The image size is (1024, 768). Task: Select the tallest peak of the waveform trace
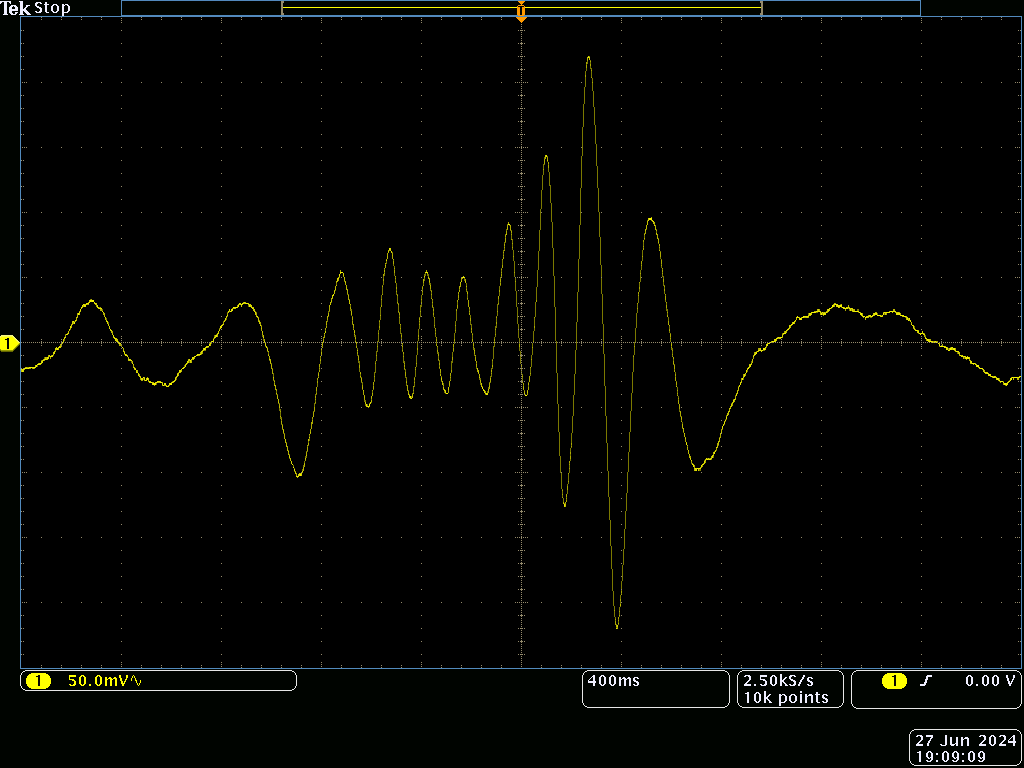click(x=588, y=60)
